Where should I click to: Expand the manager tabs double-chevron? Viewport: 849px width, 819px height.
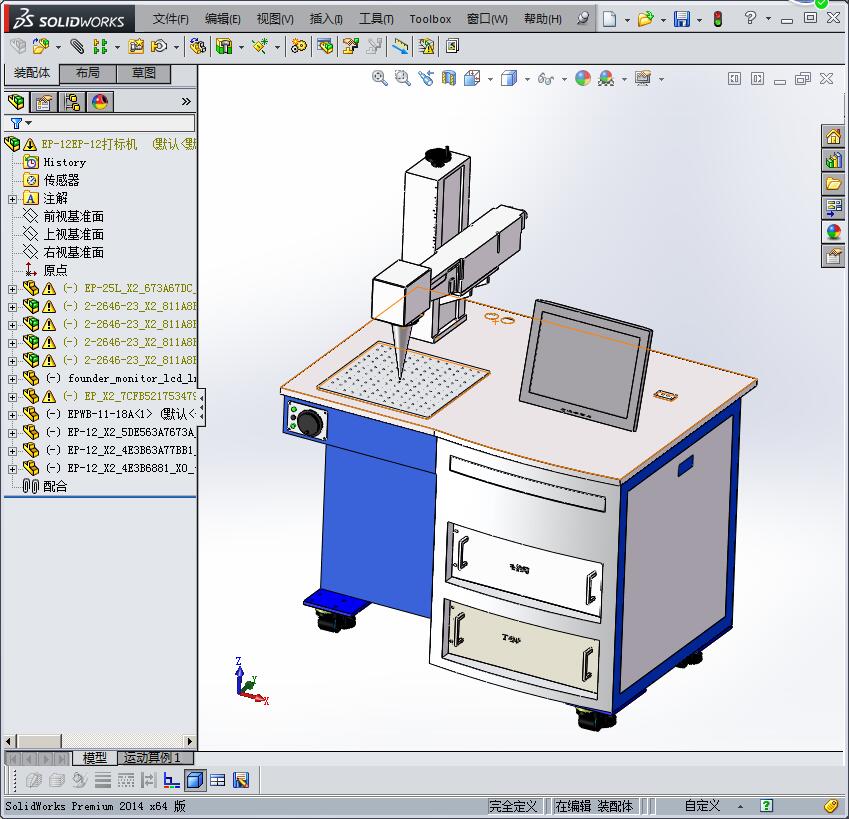(186, 102)
